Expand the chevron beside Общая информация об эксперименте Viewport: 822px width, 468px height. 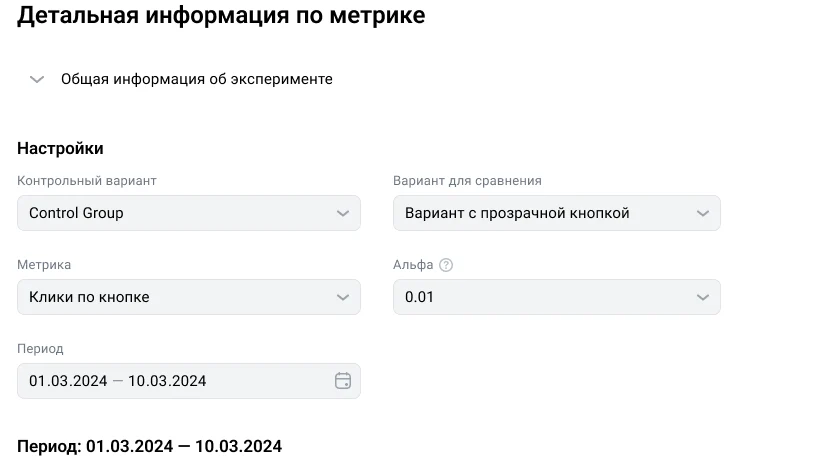[37, 80]
